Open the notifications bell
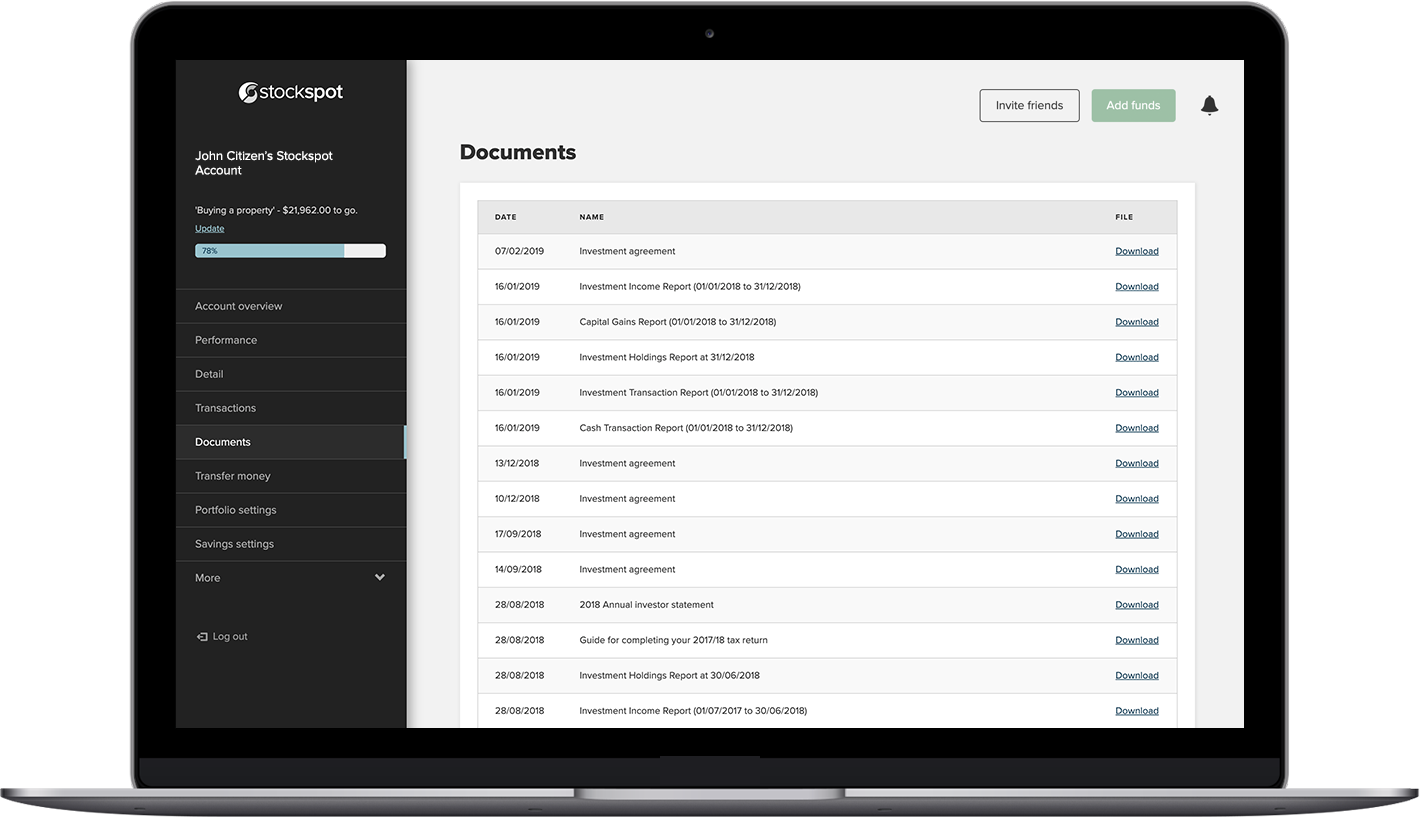 tap(1209, 105)
